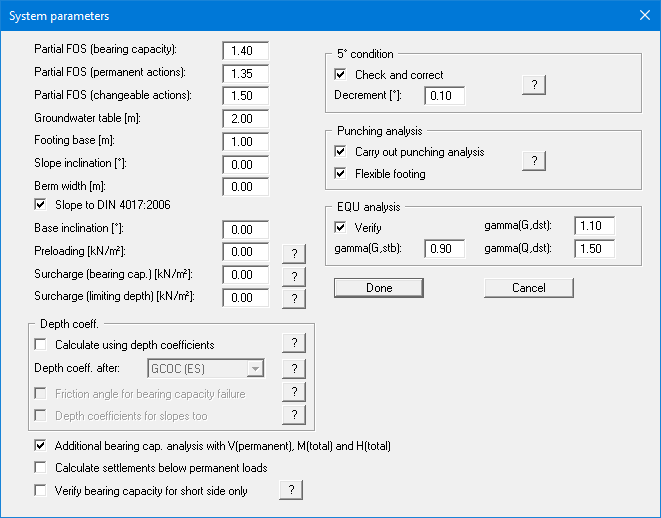
Task: Open help for Surcharge (bearing cap.)
Action: pyautogui.click(x=293, y=275)
